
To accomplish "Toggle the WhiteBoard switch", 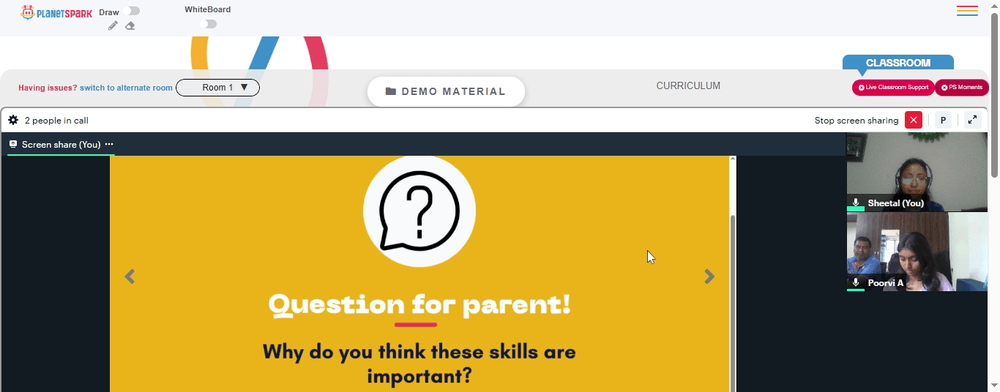I will [208, 24].
